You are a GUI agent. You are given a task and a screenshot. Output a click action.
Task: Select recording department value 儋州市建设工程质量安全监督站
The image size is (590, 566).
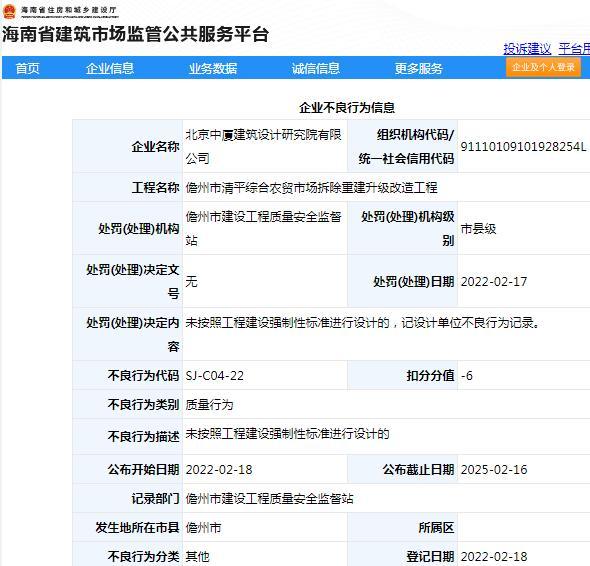pyautogui.click(x=269, y=499)
